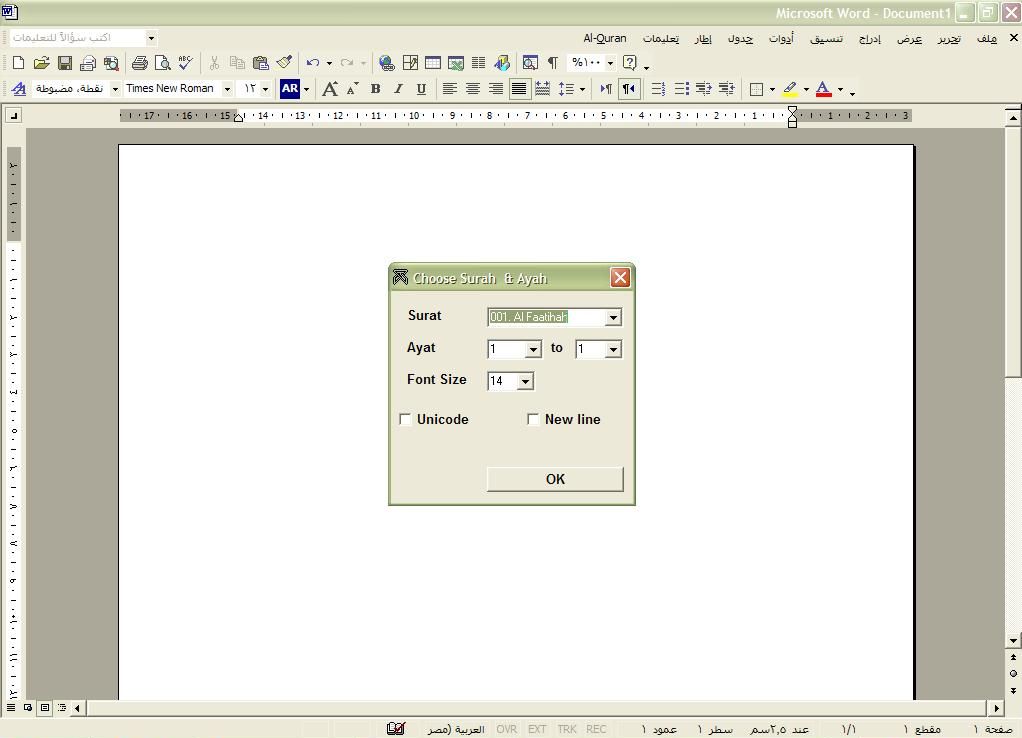Open Tables and Borders toolbar
Image resolution: width=1022 pixels, height=738 pixels.
click(x=410, y=63)
